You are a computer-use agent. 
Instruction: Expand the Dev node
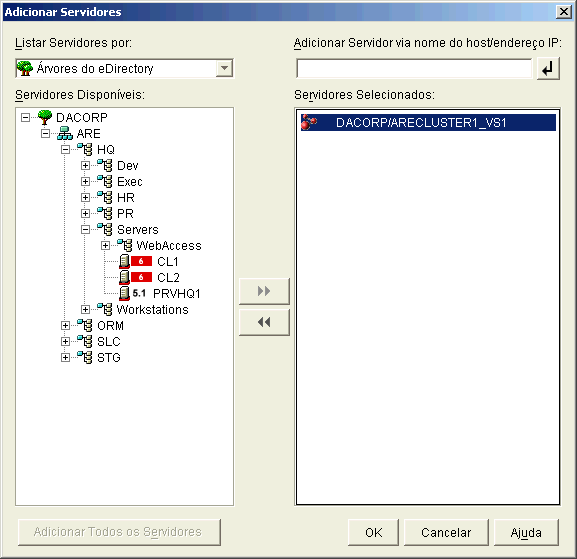(85, 166)
